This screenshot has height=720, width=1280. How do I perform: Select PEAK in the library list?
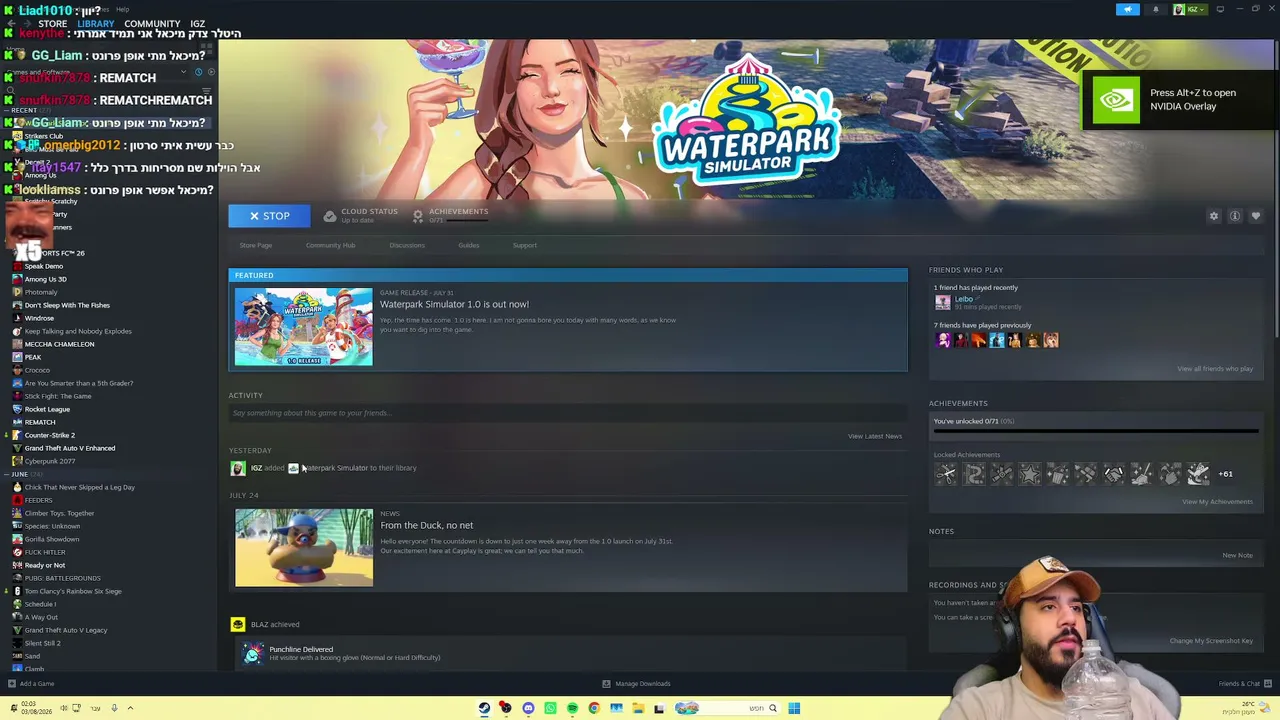point(32,357)
